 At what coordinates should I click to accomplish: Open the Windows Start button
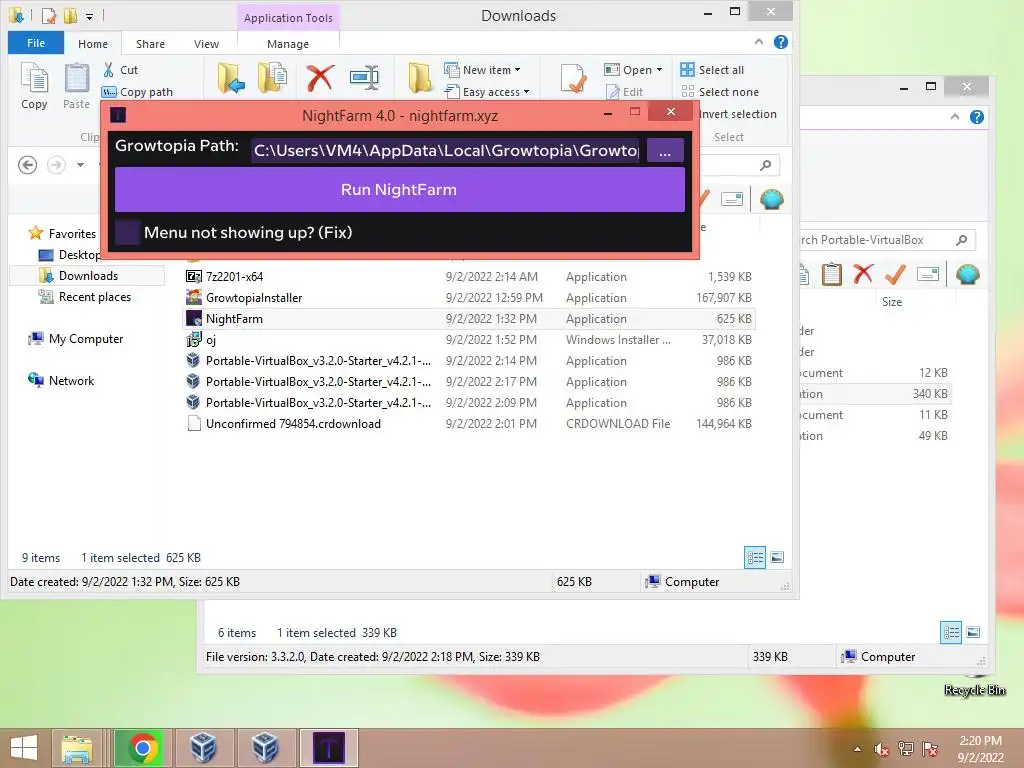24,748
